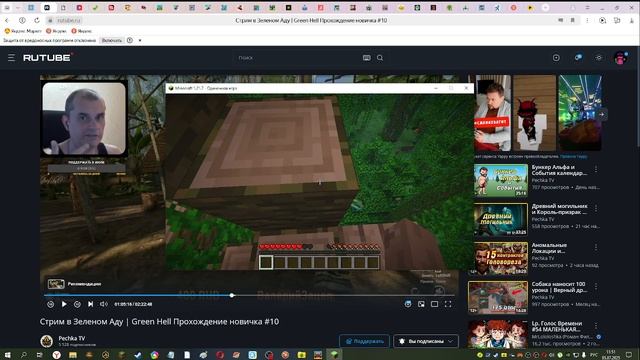The width and height of the screenshot is (640, 360).
Task: Expand the Вы подписаны dropdown
Action: click(426, 341)
